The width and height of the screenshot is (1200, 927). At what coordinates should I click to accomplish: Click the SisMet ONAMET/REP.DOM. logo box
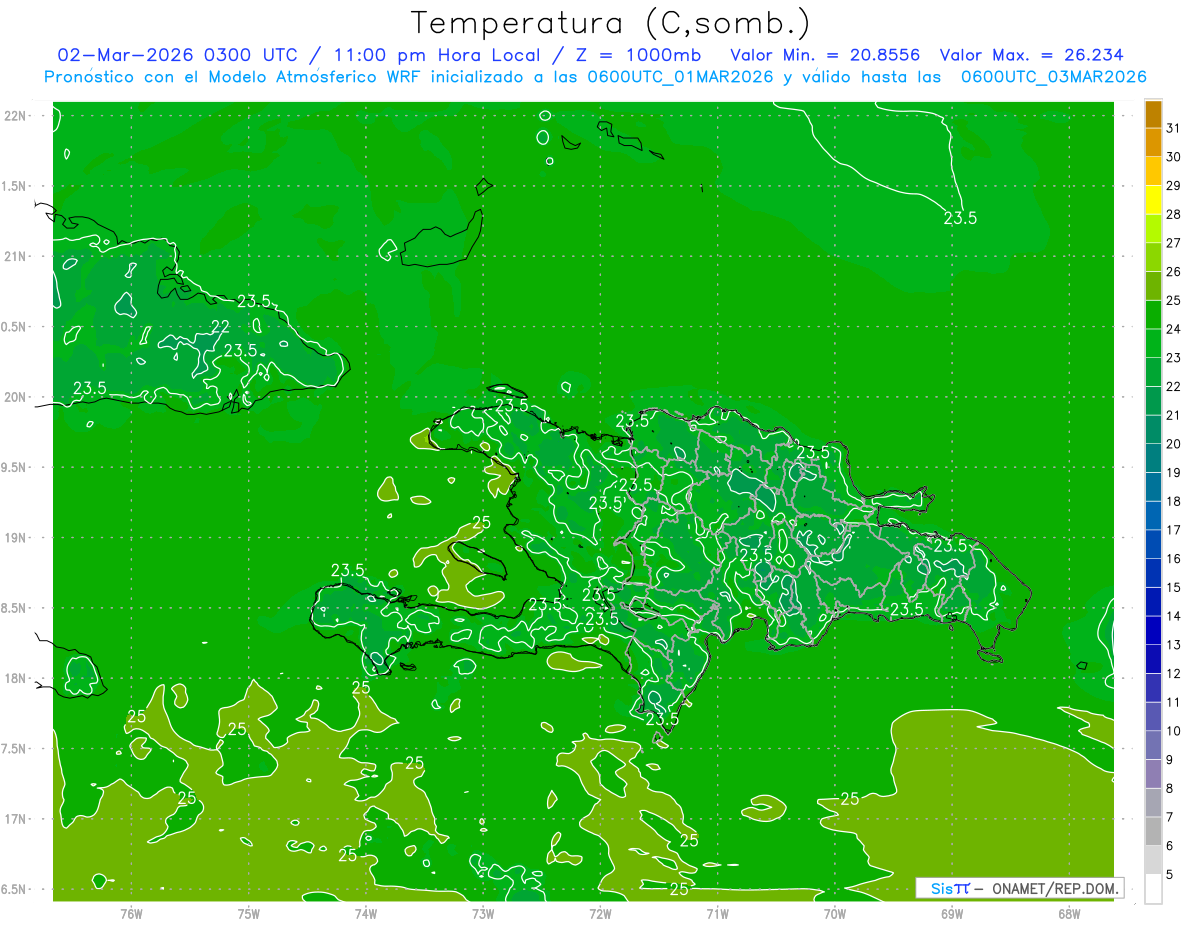[1020, 888]
